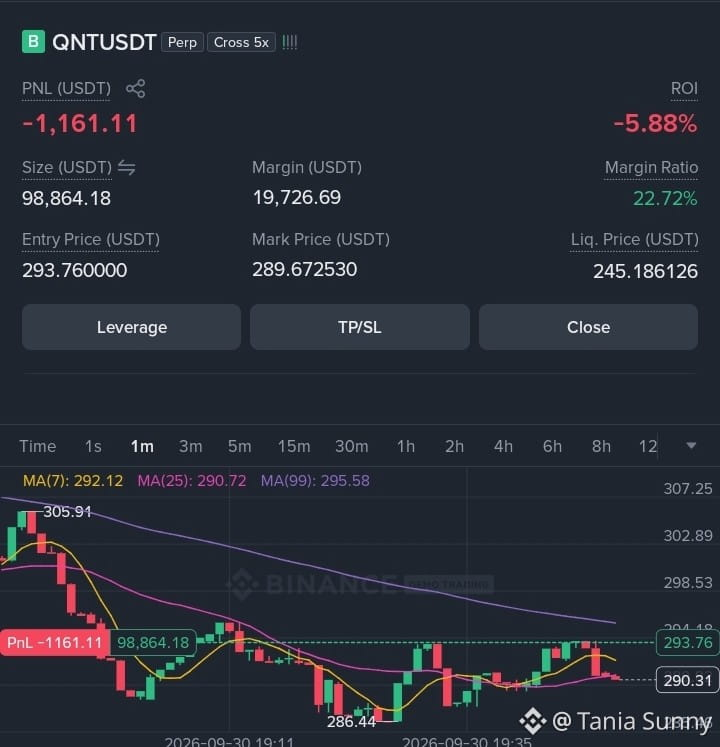This screenshot has width=720, height=747.
Task: Tap the PNL share icon
Action: (135, 89)
